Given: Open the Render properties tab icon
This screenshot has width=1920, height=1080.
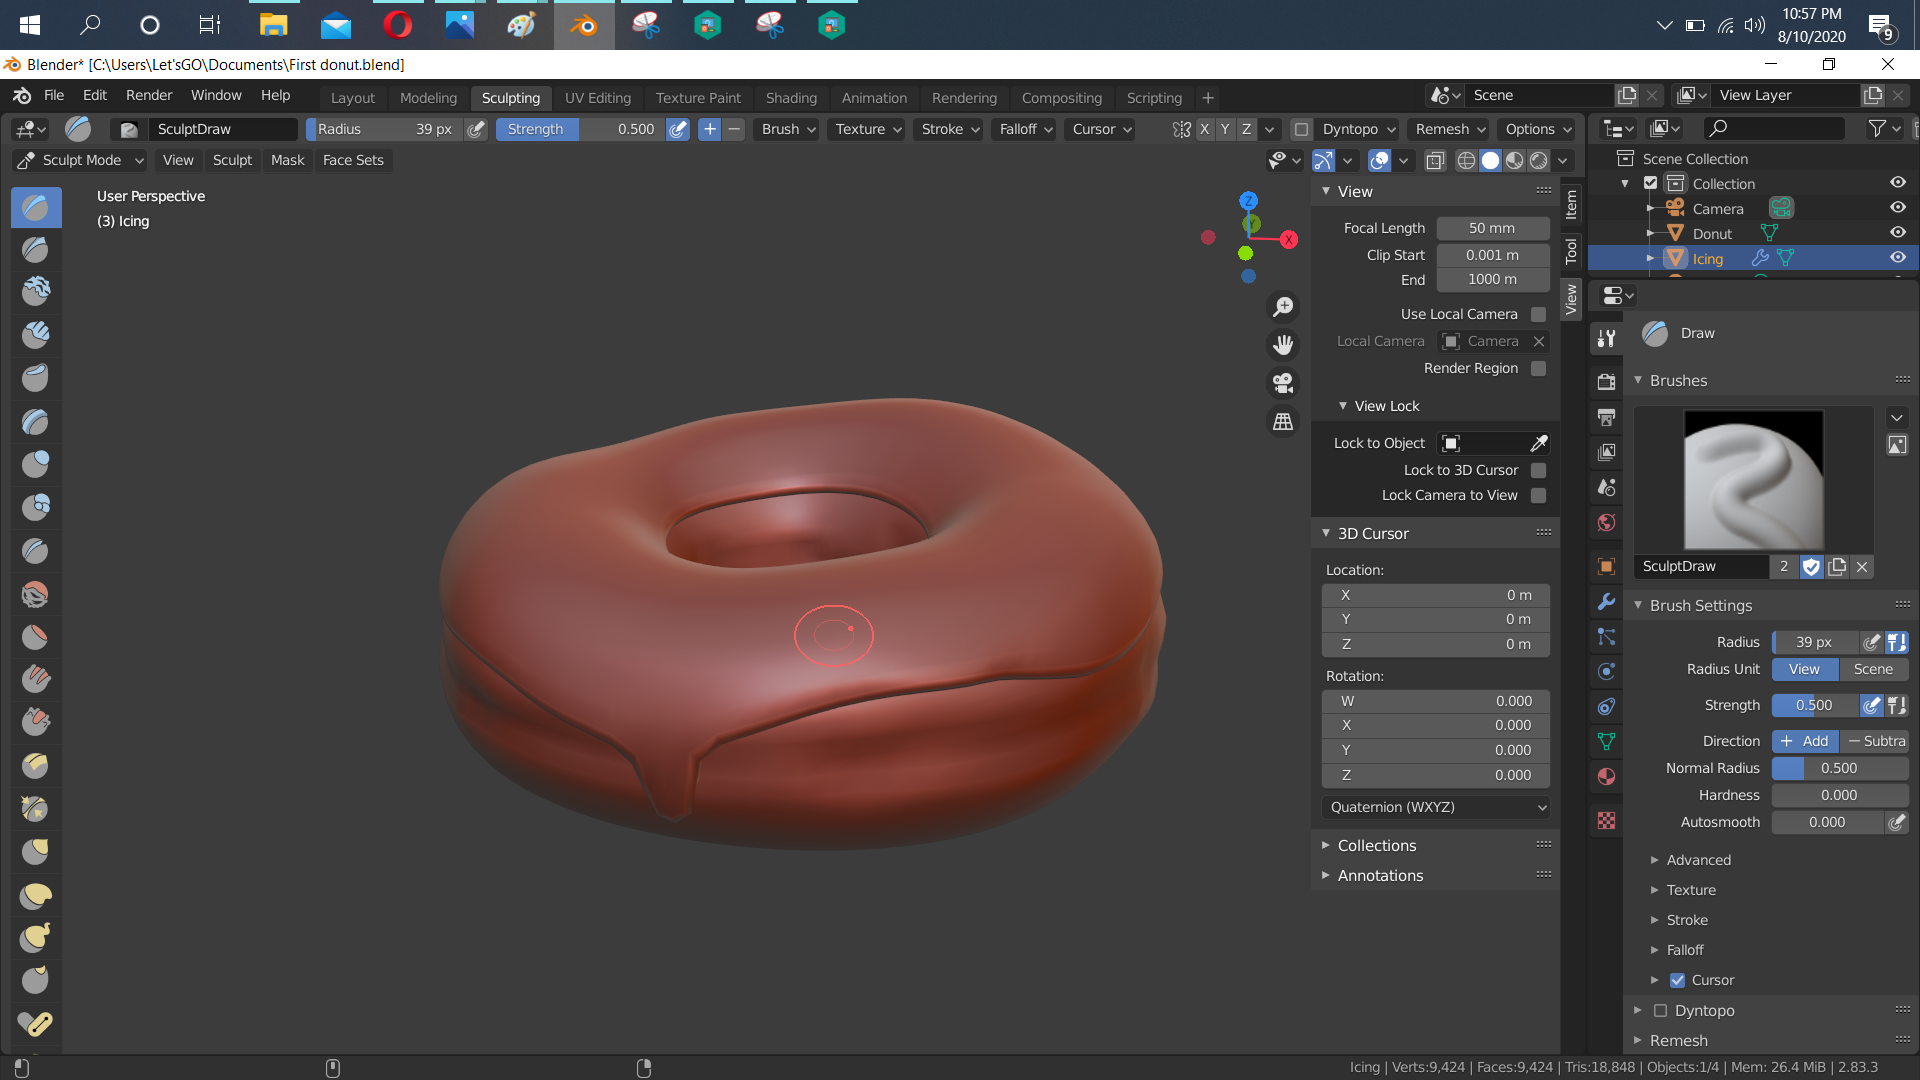Looking at the screenshot, I should click(x=1607, y=382).
